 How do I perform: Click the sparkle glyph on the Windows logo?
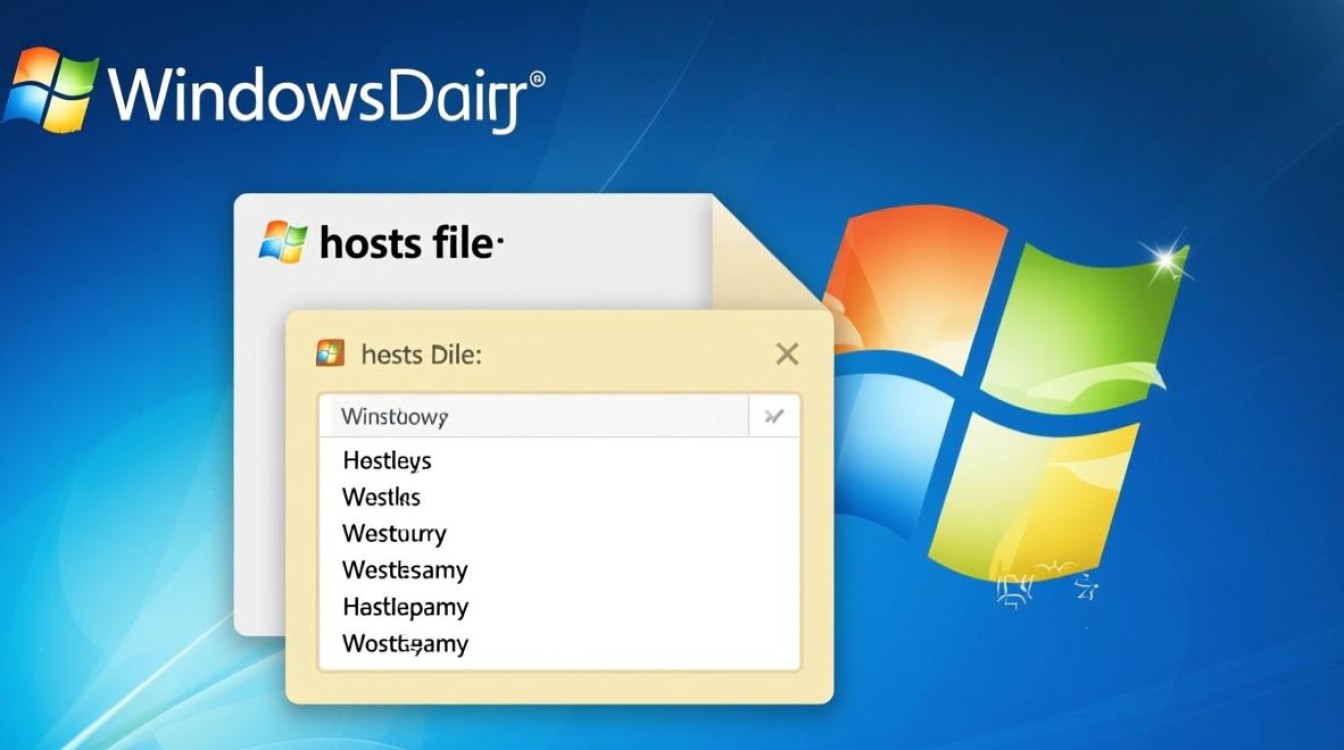(x=1168, y=262)
